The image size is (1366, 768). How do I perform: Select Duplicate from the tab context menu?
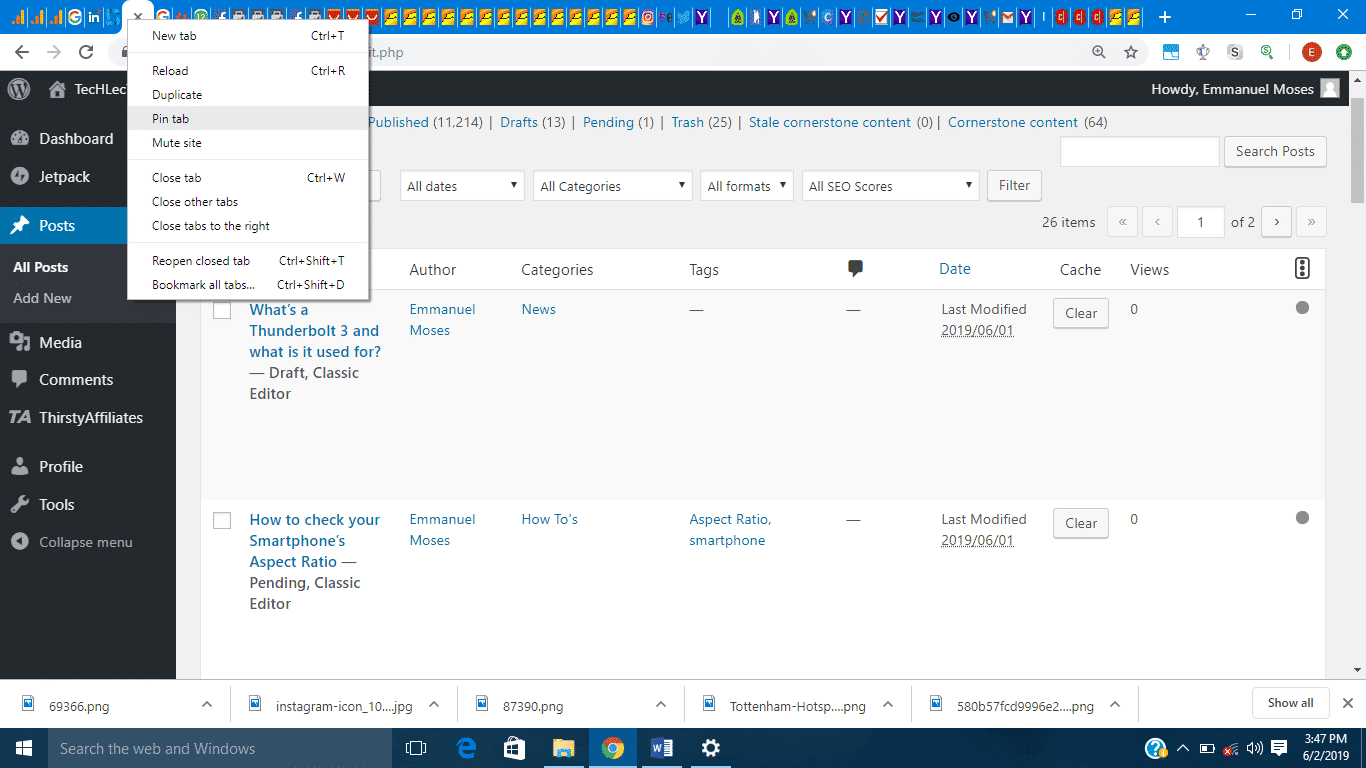(248, 95)
